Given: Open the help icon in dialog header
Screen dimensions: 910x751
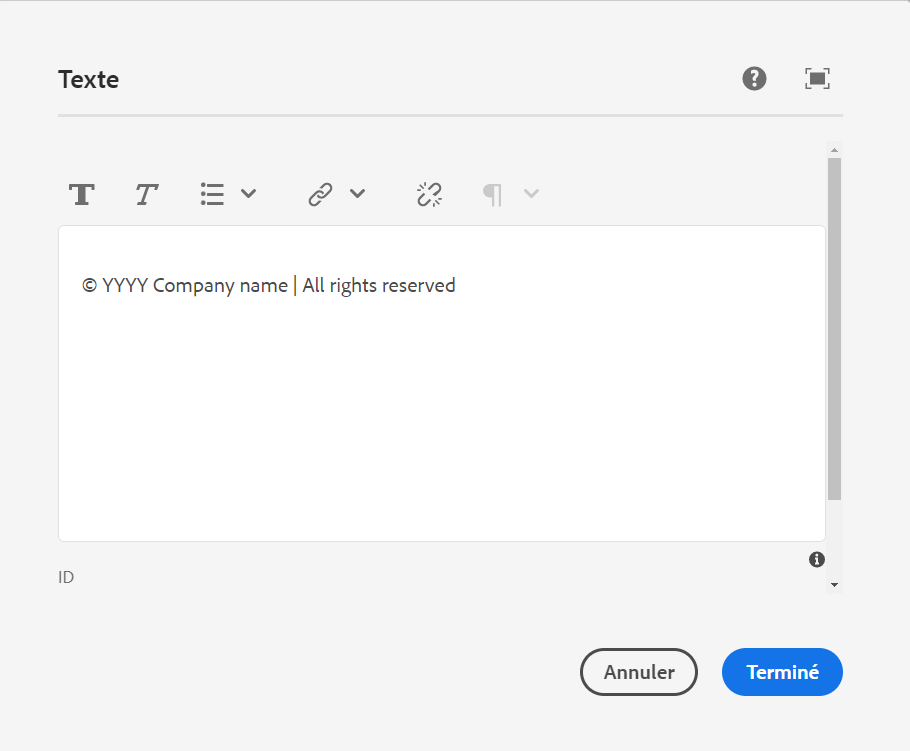Looking at the screenshot, I should (x=754, y=78).
